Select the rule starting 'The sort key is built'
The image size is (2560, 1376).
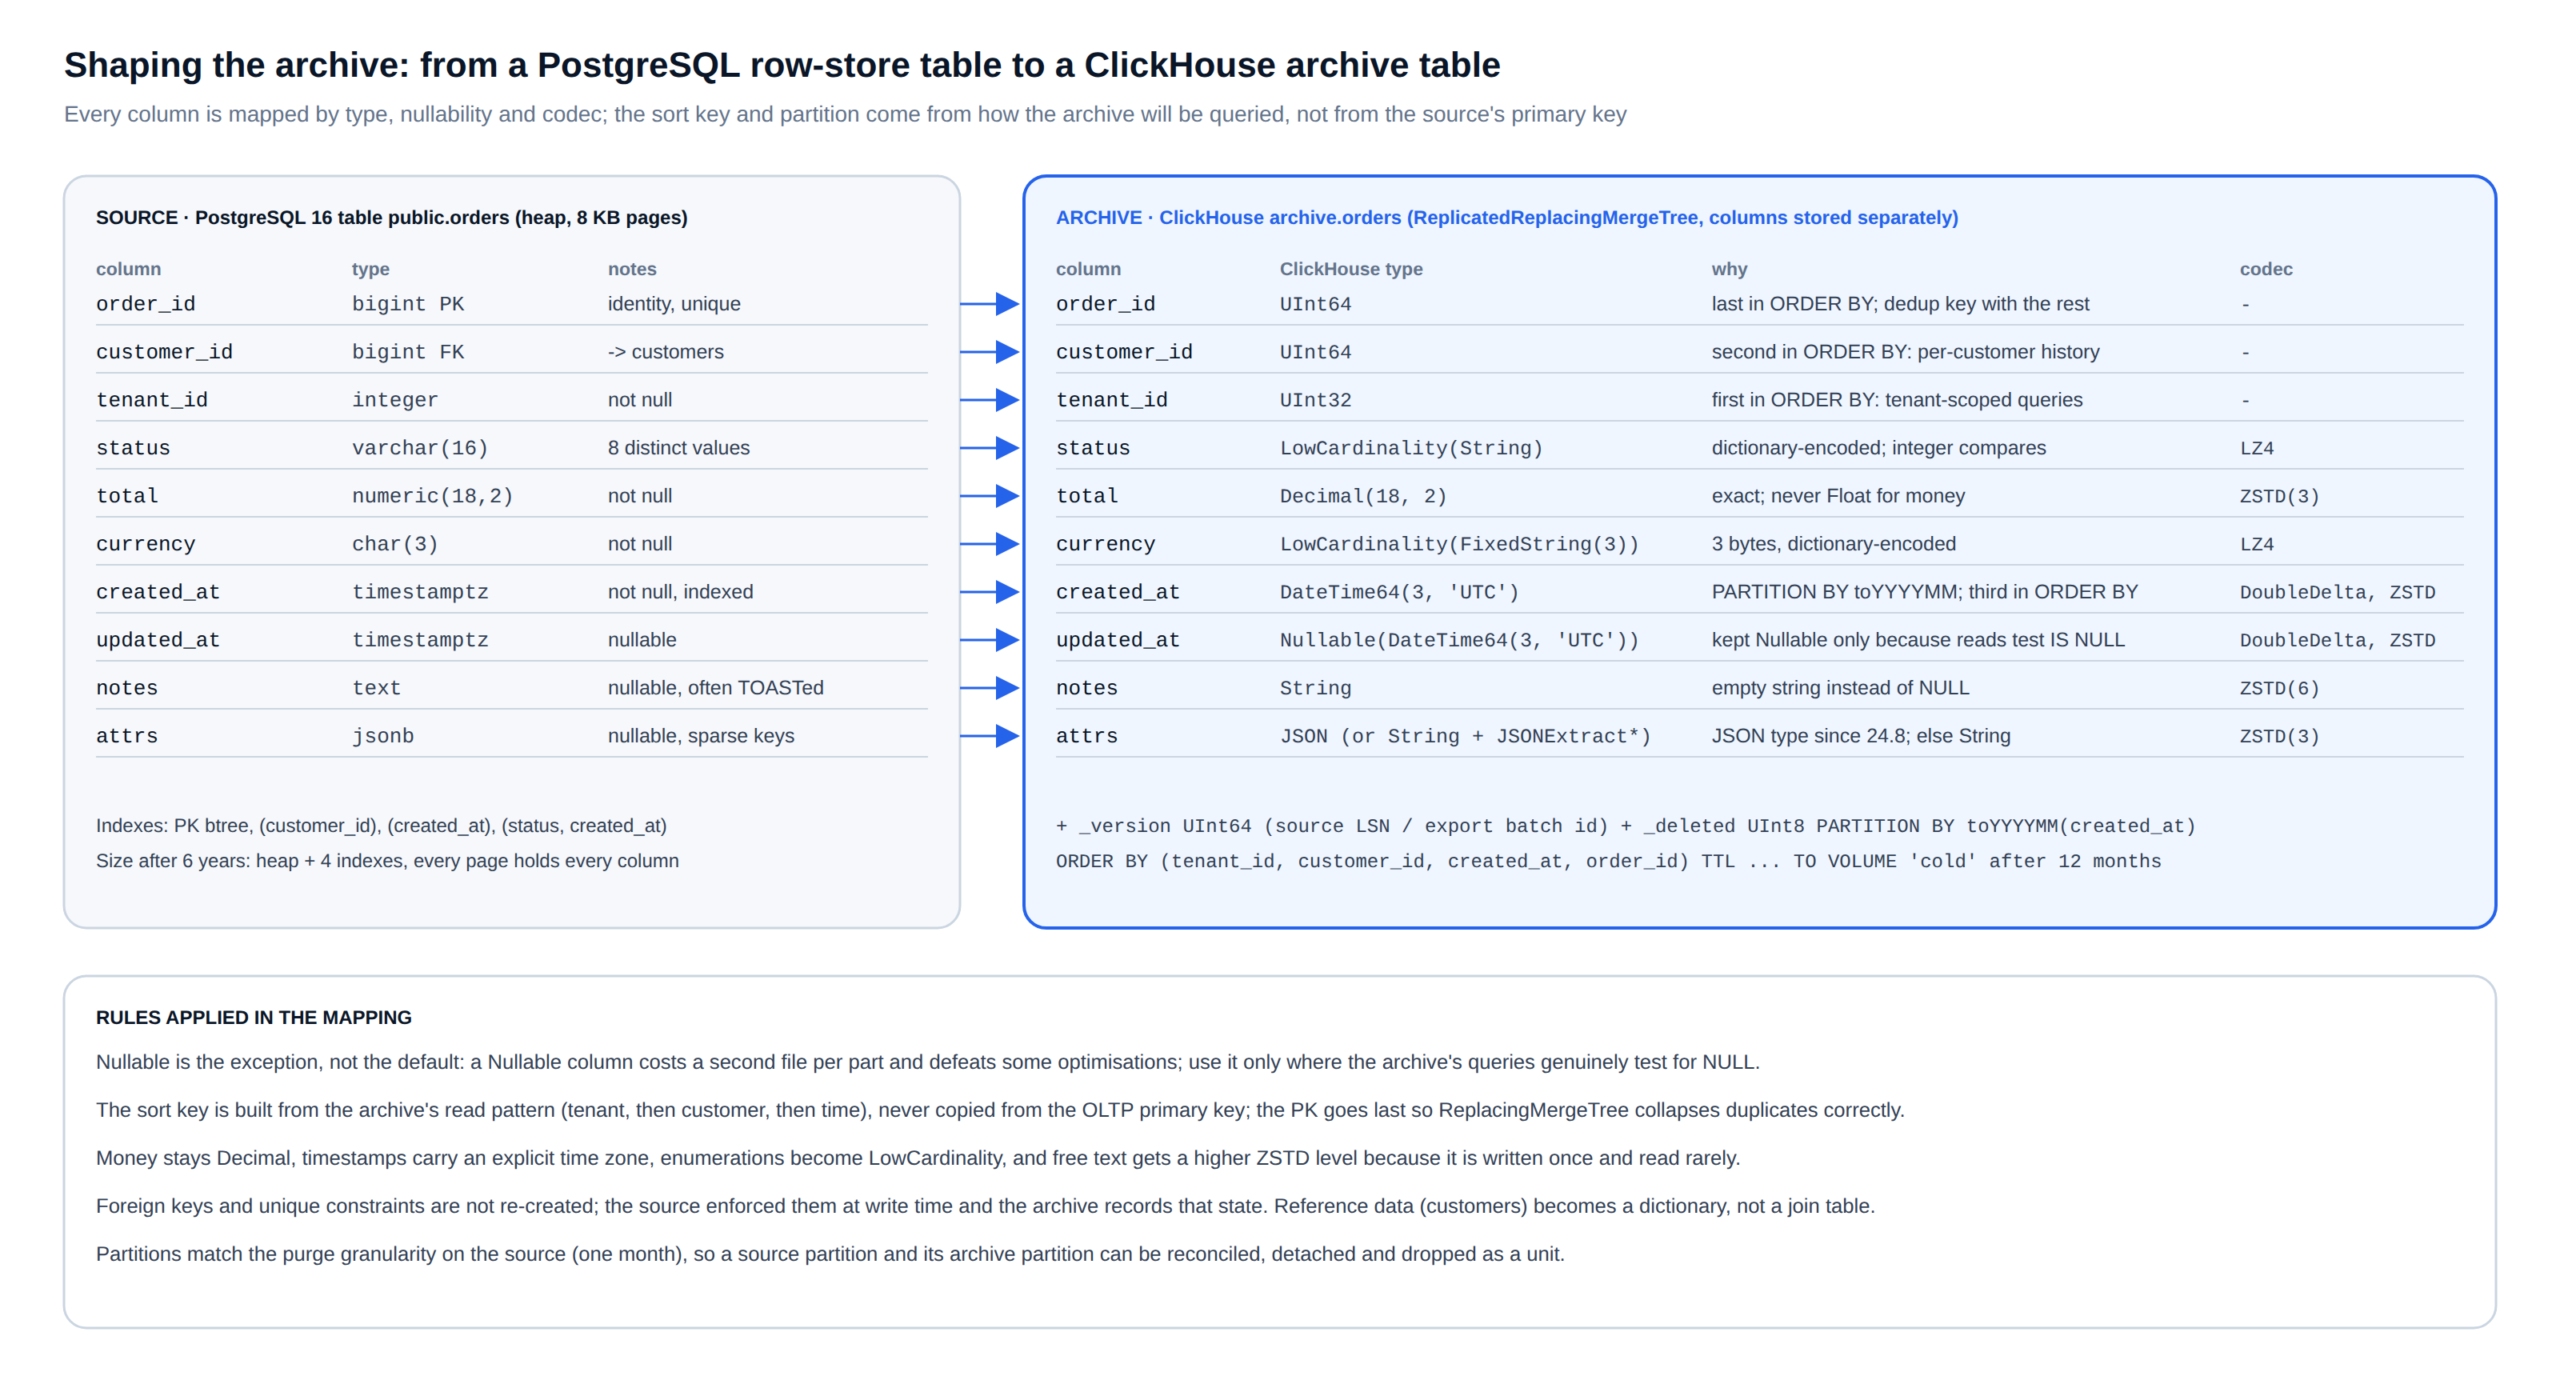click(x=1000, y=1110)
